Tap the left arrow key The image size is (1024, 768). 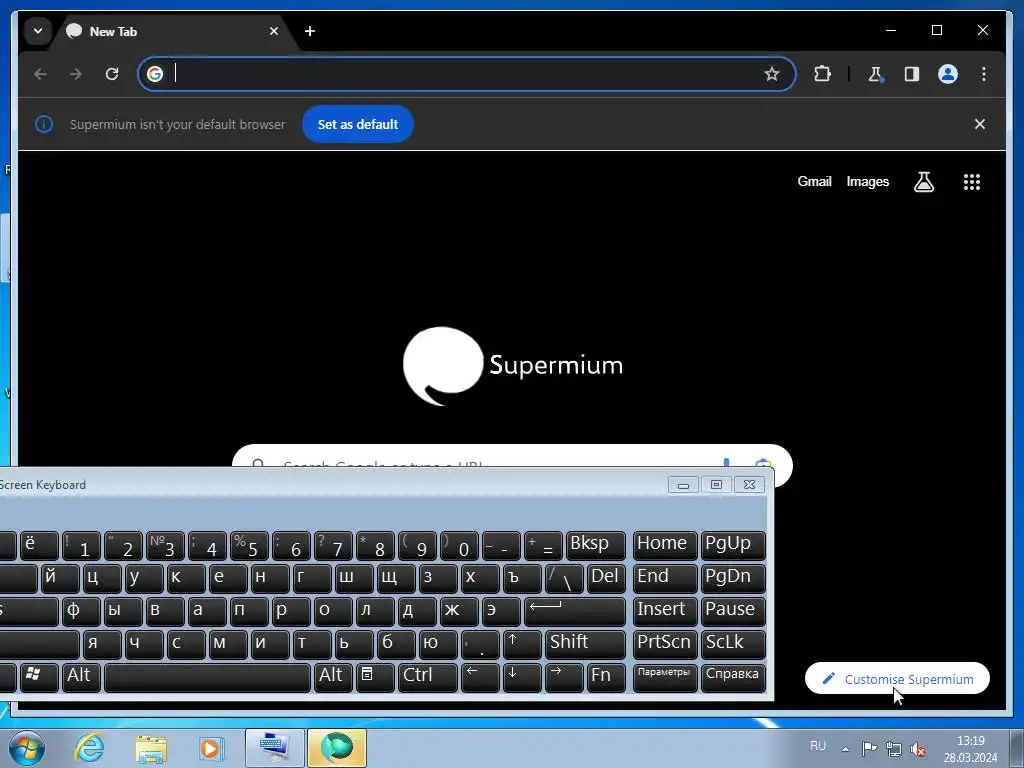[x=480, y=677]
